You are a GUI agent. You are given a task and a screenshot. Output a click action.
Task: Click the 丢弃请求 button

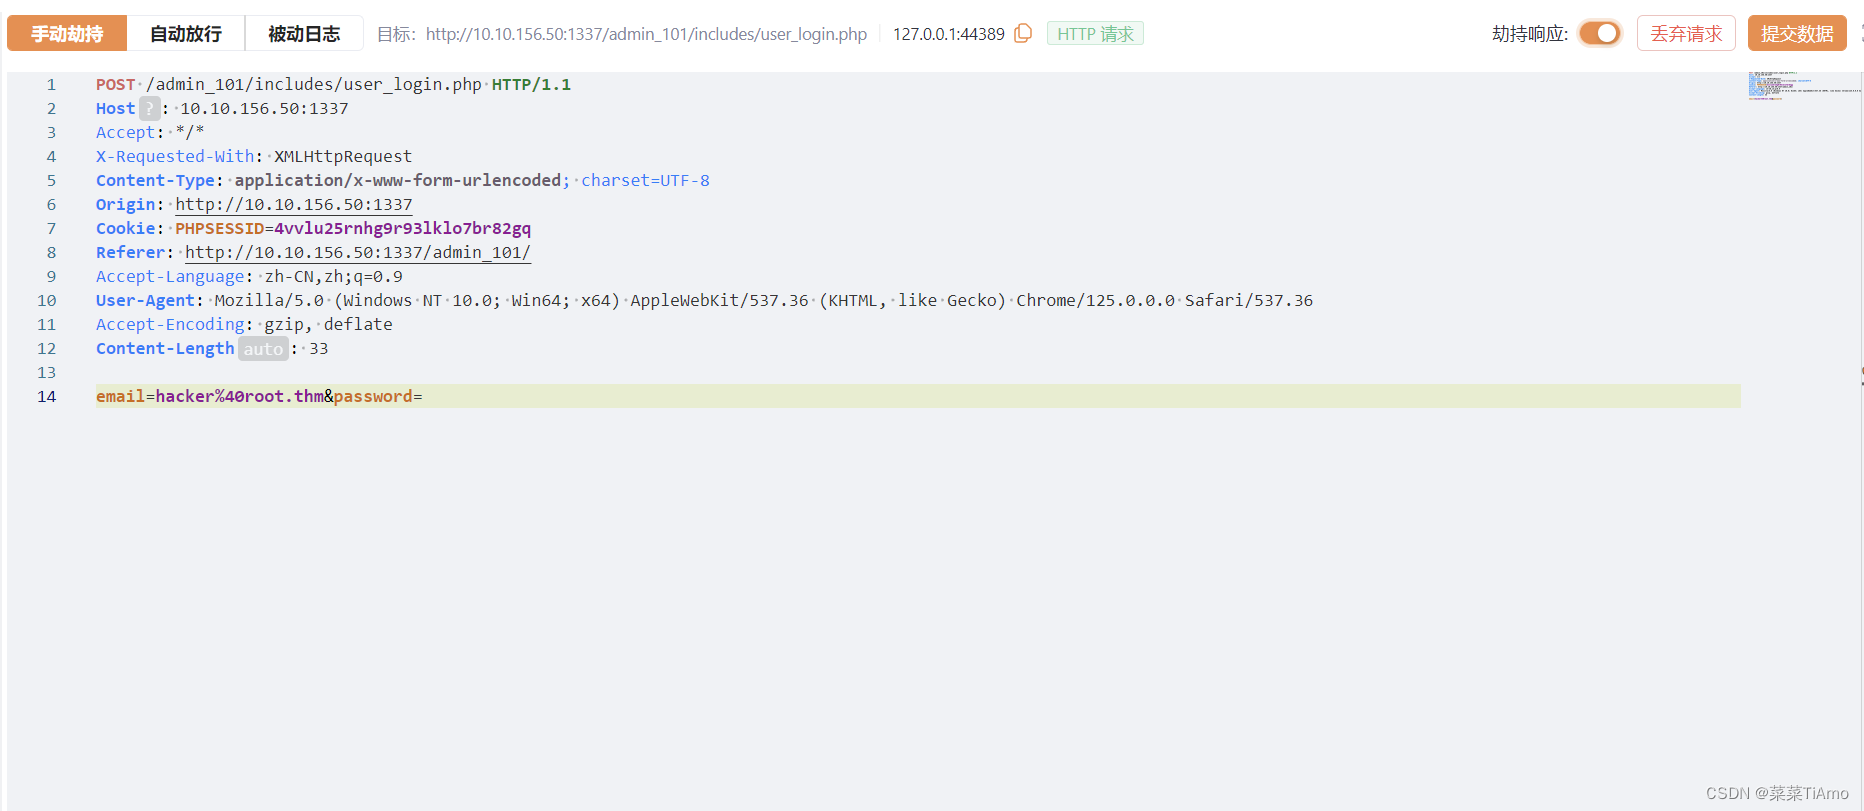pos(1686,33)
